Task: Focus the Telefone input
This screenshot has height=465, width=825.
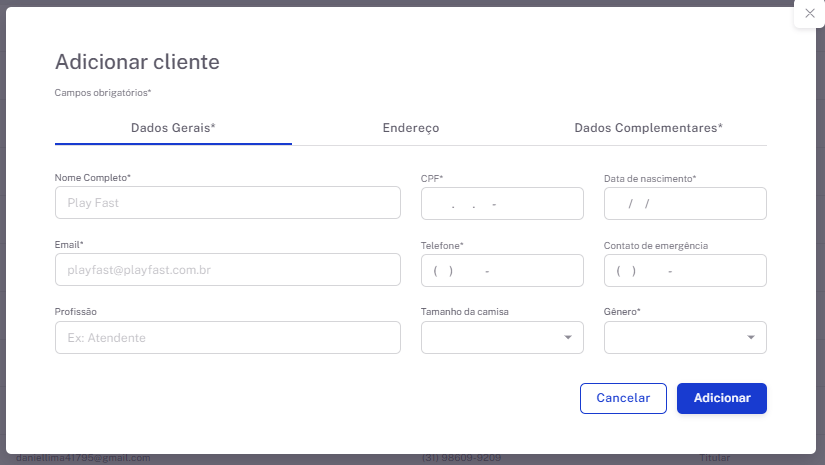Action: point(501,270)
